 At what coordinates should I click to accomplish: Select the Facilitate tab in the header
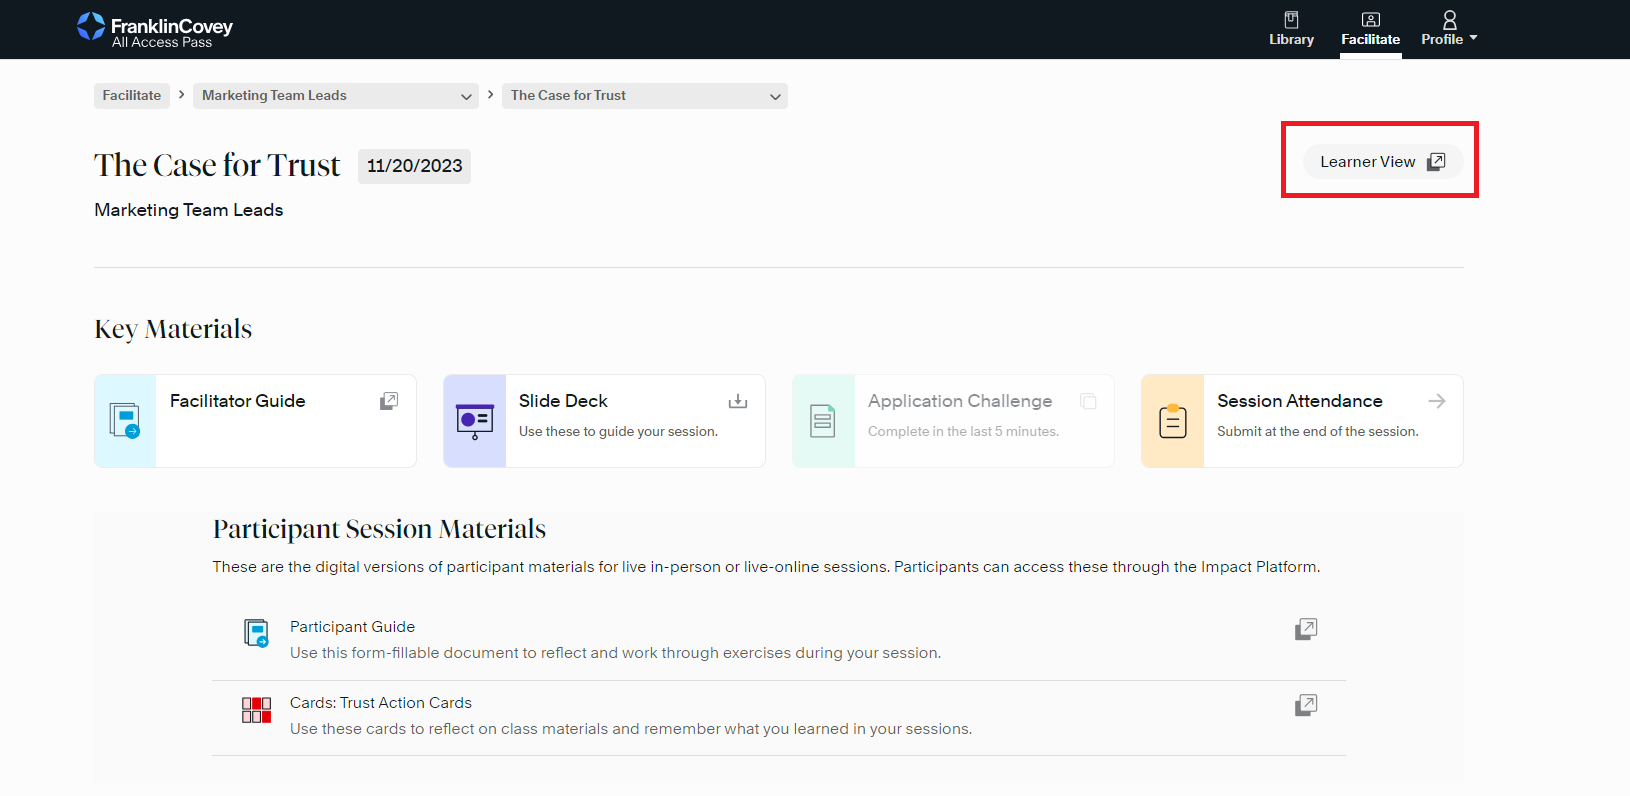coord(1370,29)
